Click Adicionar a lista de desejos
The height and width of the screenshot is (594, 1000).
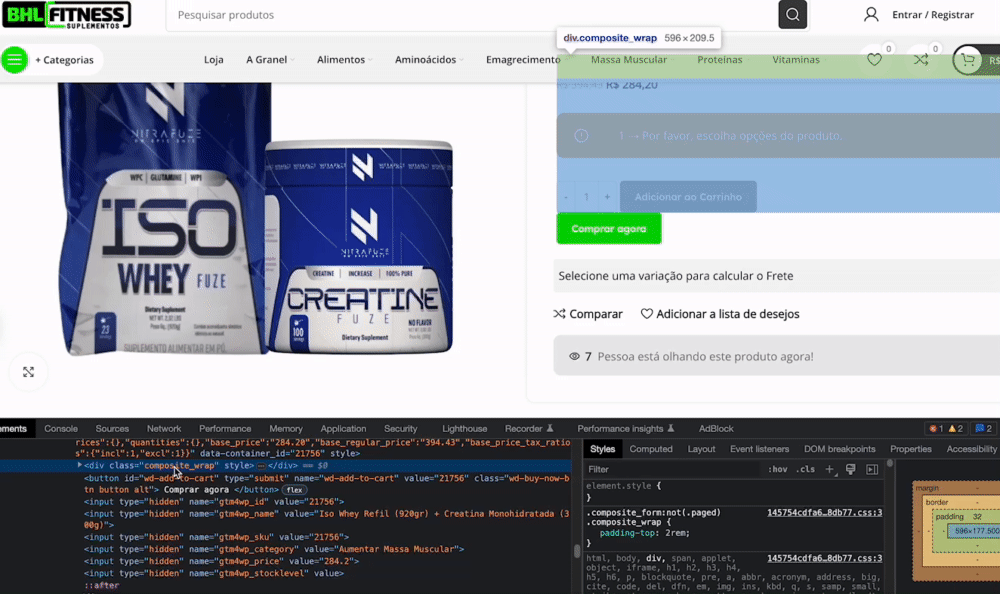point(720,314)
